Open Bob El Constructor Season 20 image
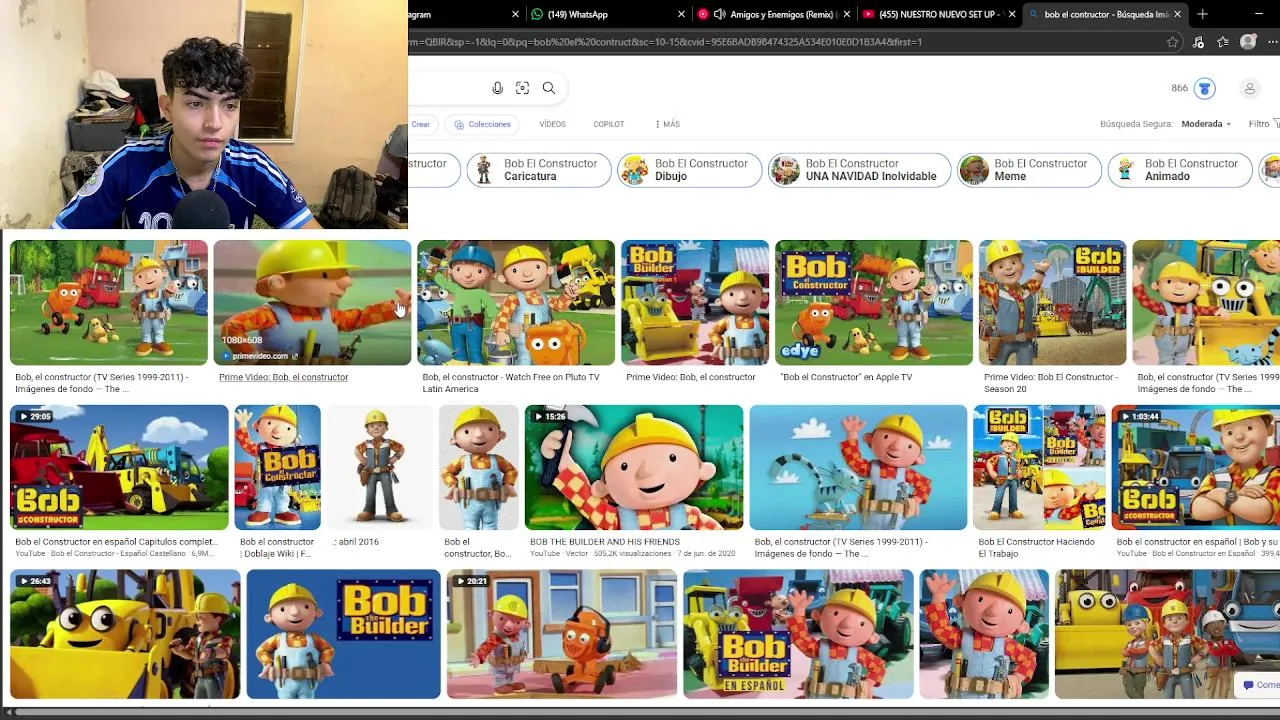The height and width of the screenshot is (720, 1280). pos(1052,302)
